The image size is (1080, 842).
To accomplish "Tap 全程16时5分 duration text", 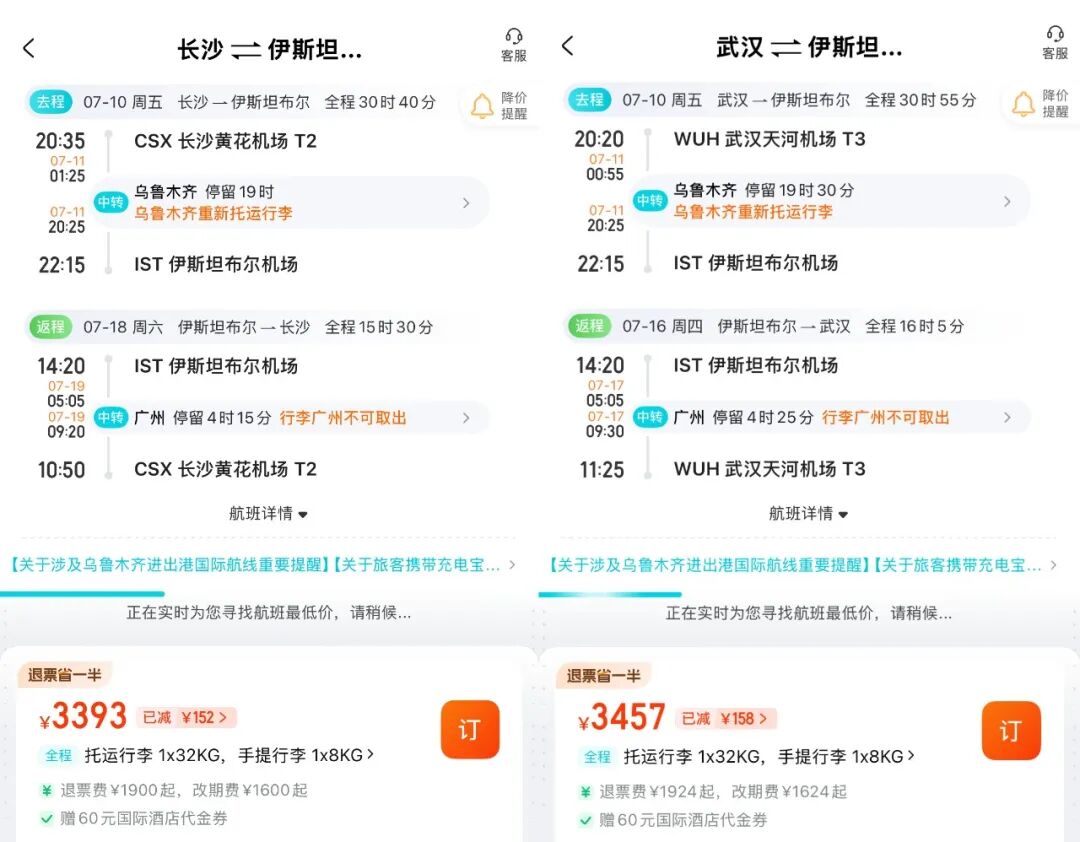I will point(915,326).
